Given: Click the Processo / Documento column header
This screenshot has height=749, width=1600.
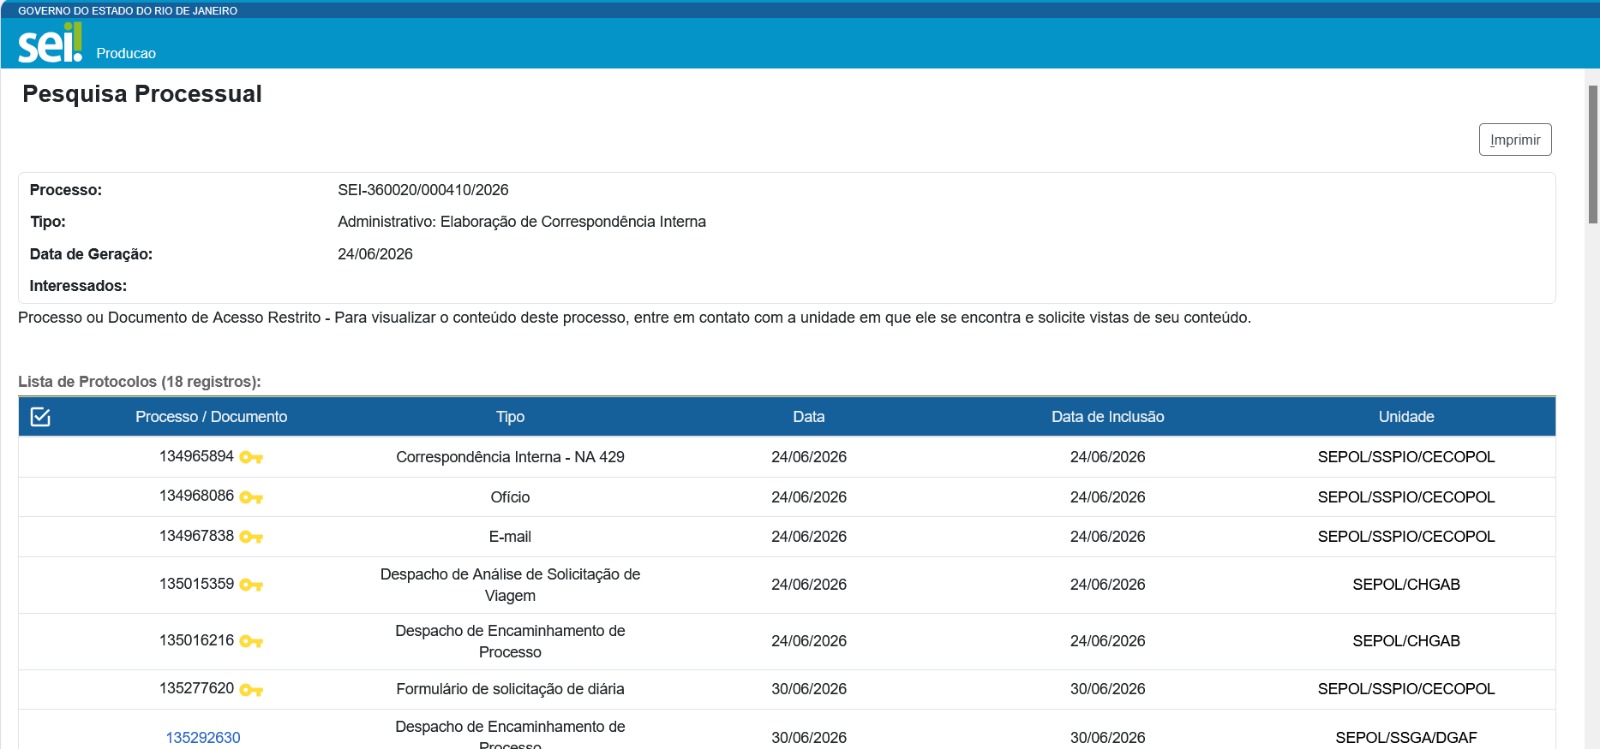Looking at the screenshot, I should (211, 417).
